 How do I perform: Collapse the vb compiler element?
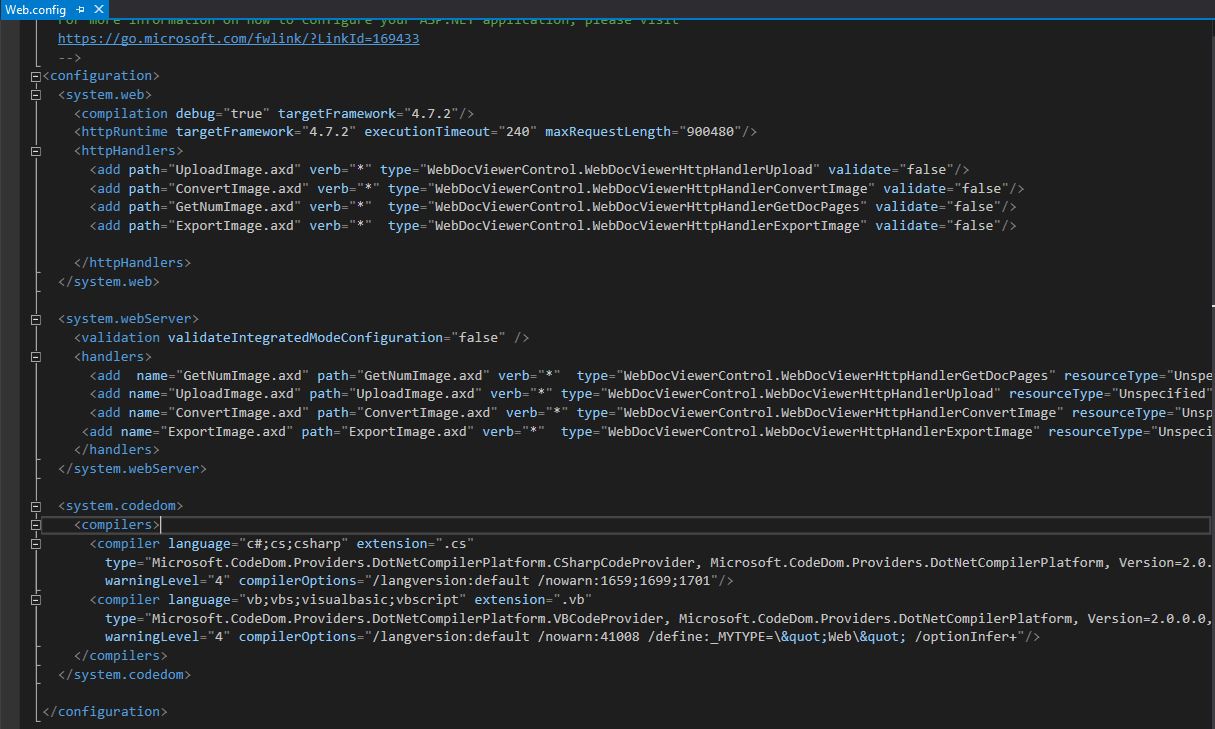tap(36, 600)
